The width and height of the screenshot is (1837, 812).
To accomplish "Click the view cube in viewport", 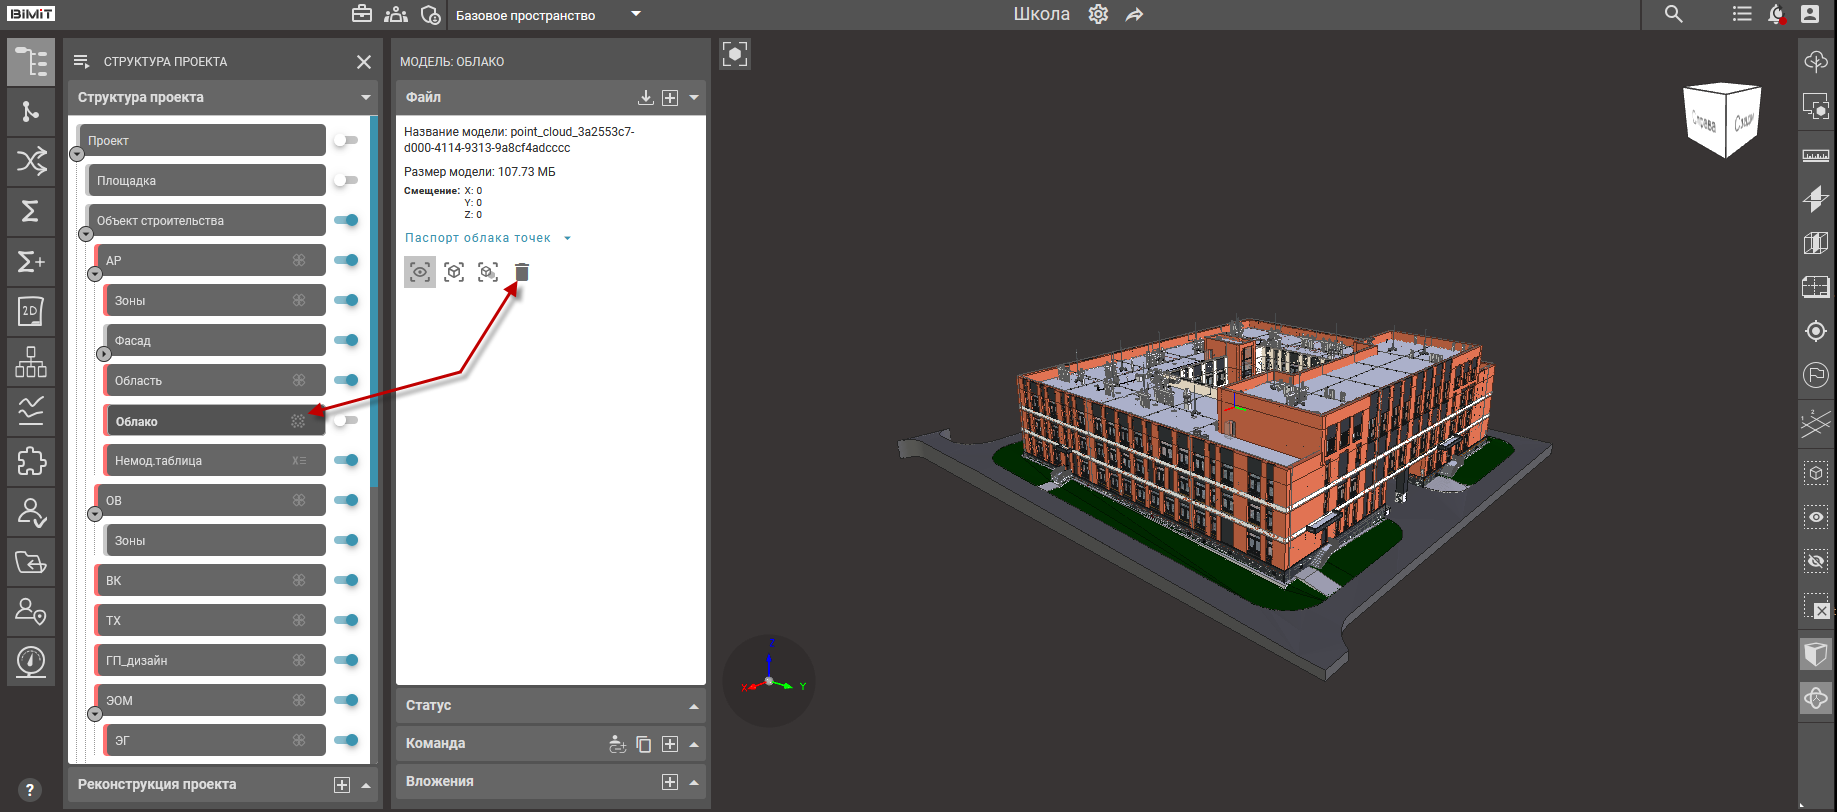I will (x=1722, y=120).
